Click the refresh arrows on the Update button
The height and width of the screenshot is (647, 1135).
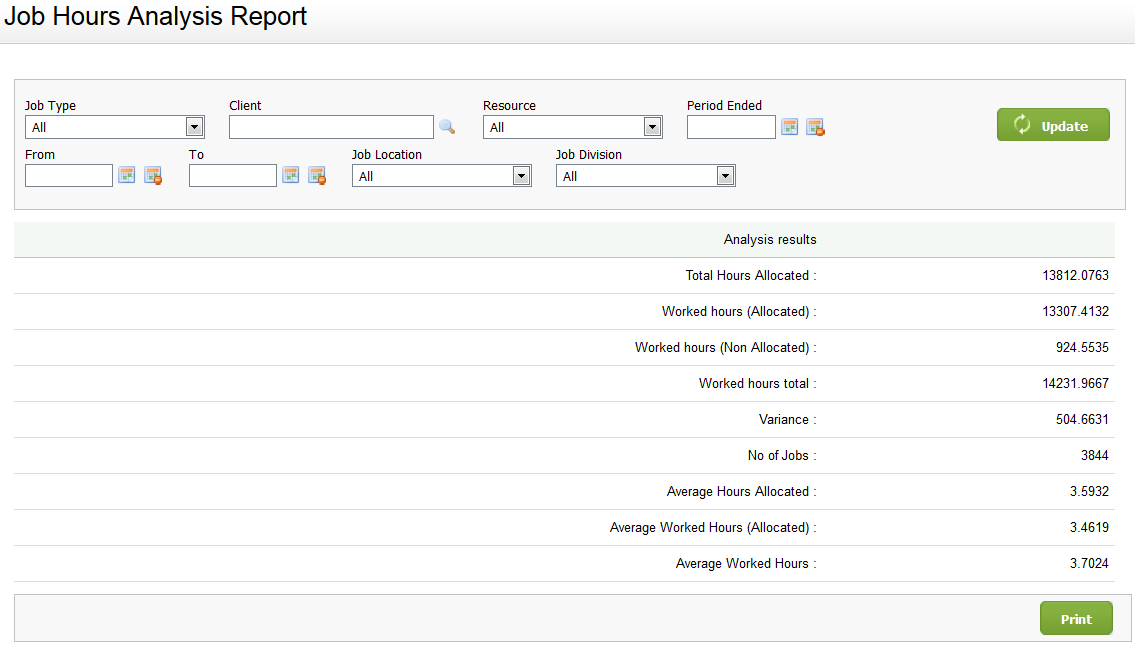coord(1021,124)
